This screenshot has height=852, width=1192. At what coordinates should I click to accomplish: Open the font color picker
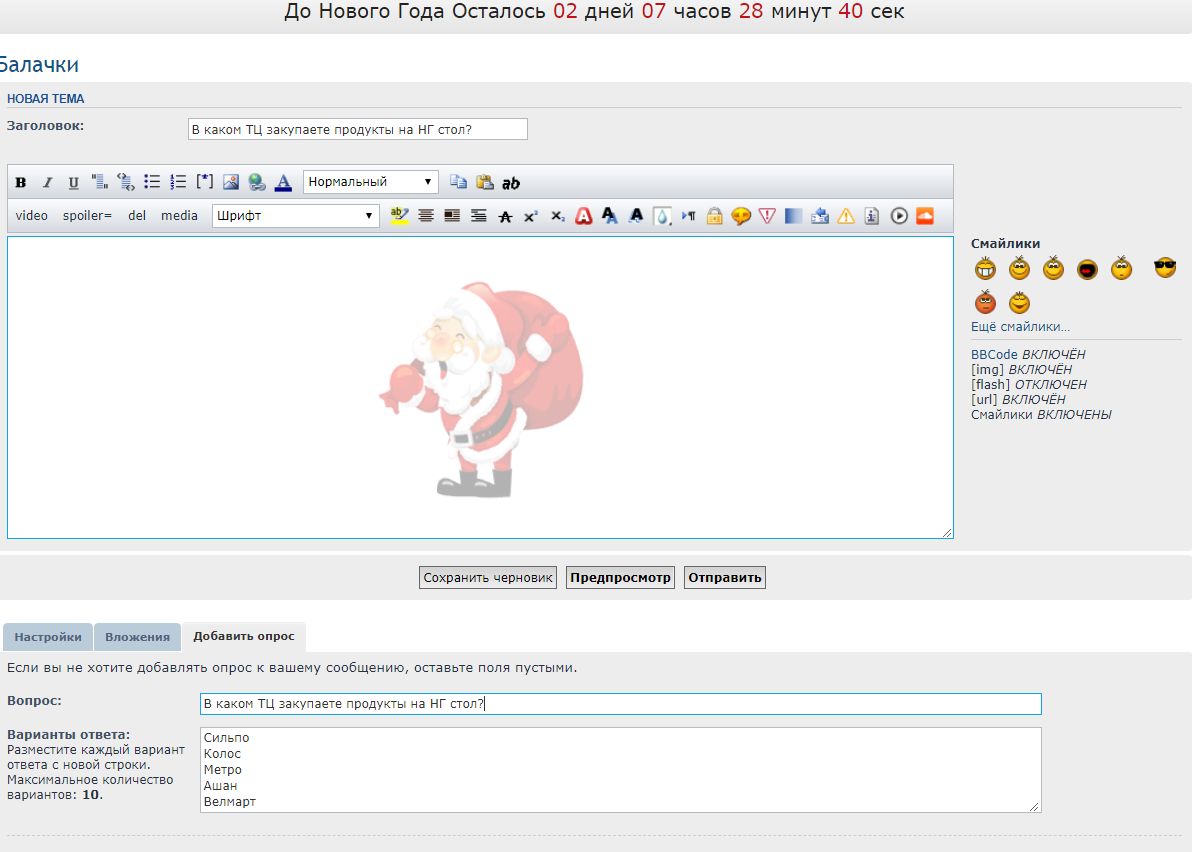283,182
